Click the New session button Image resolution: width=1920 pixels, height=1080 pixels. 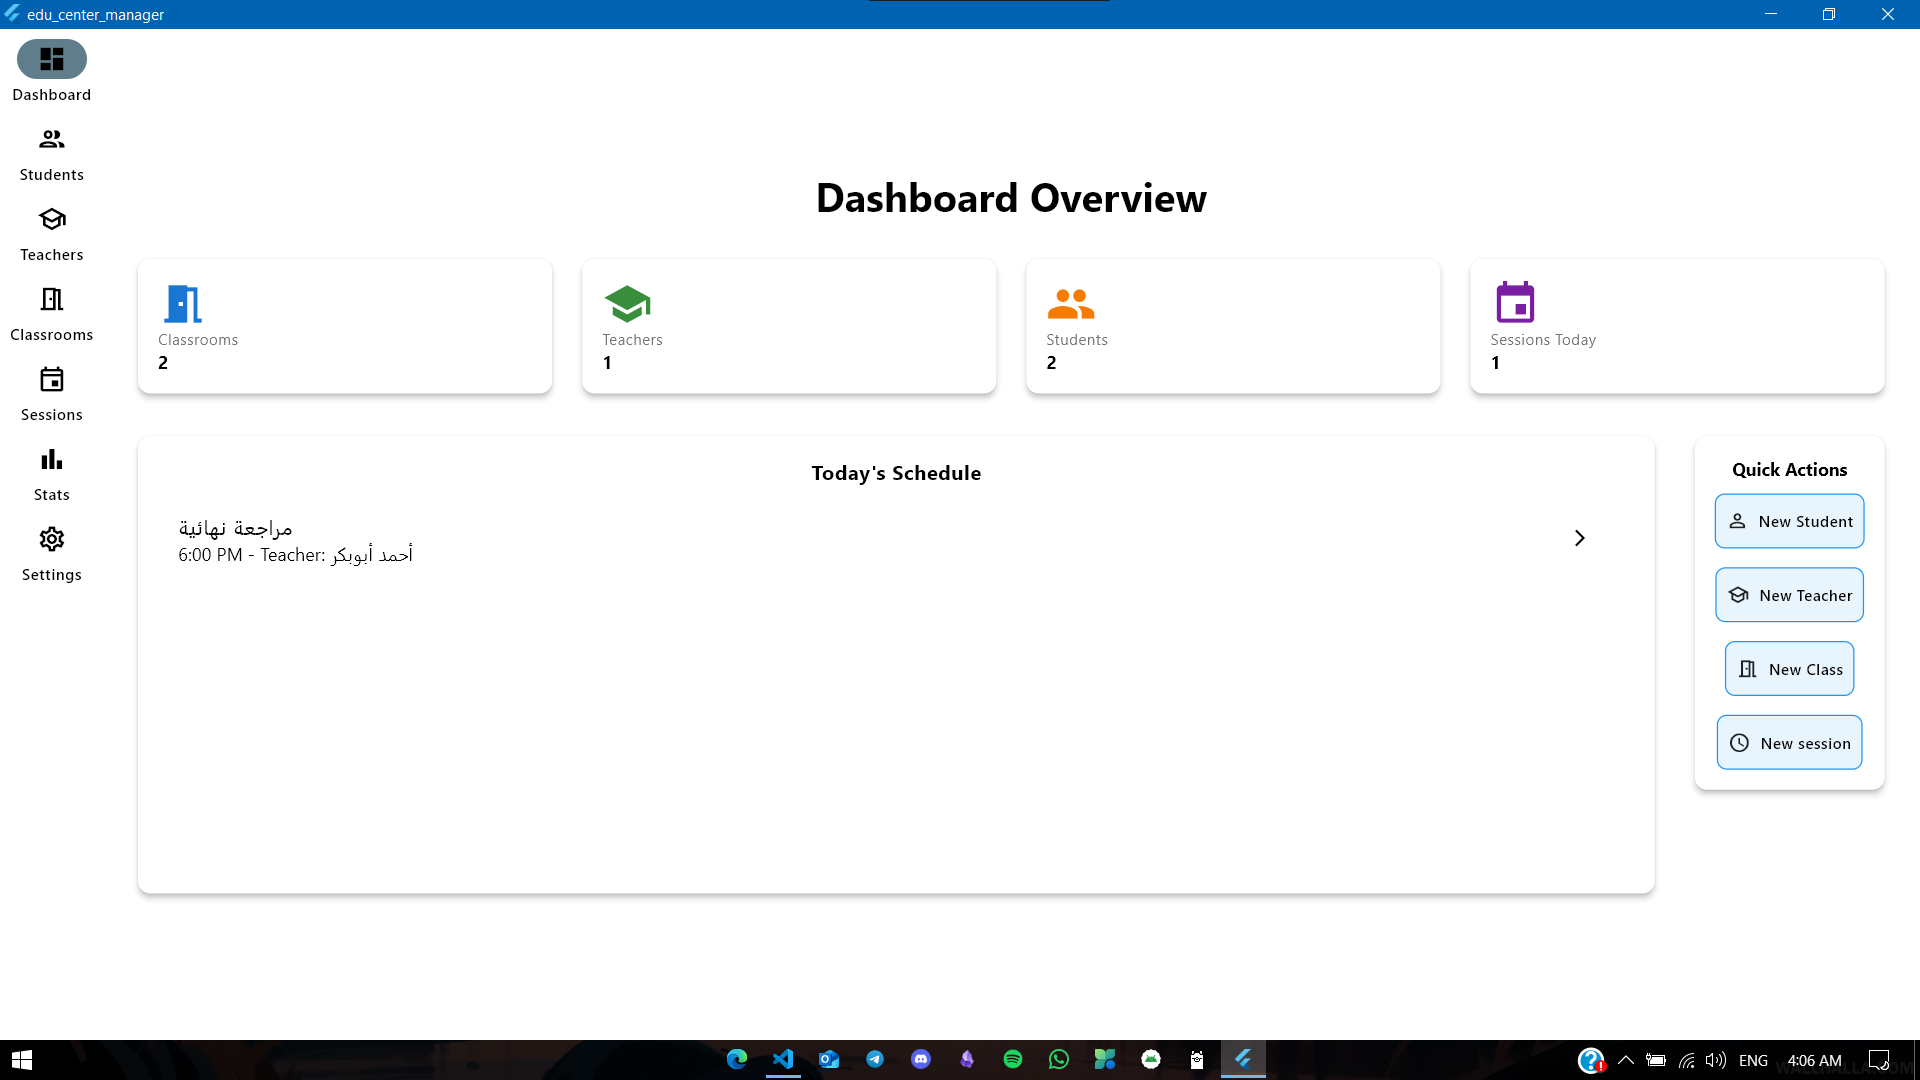pos(1789,743)
